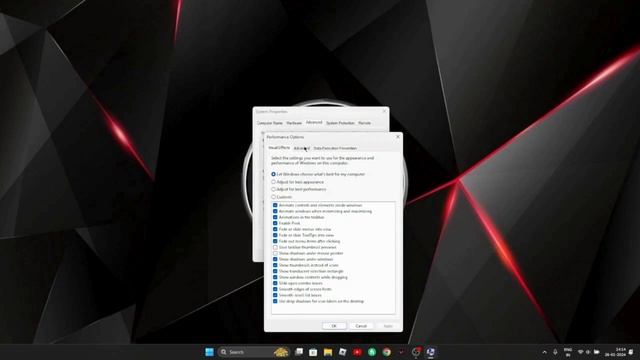This screenshot has width=640, height=360.
Task: Enable Save taskbar thumbnail previews
Action: [x=275, y=247]
